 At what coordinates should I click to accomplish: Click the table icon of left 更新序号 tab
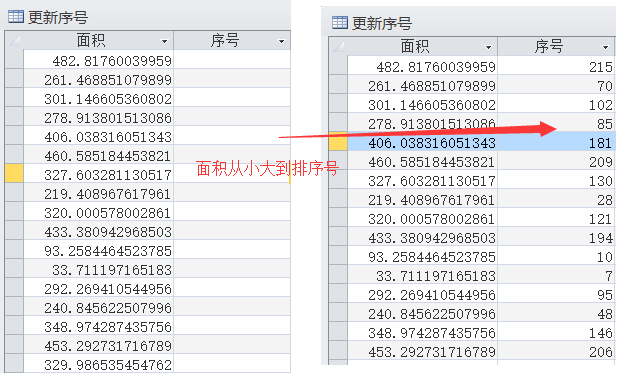tap(16, 17)
